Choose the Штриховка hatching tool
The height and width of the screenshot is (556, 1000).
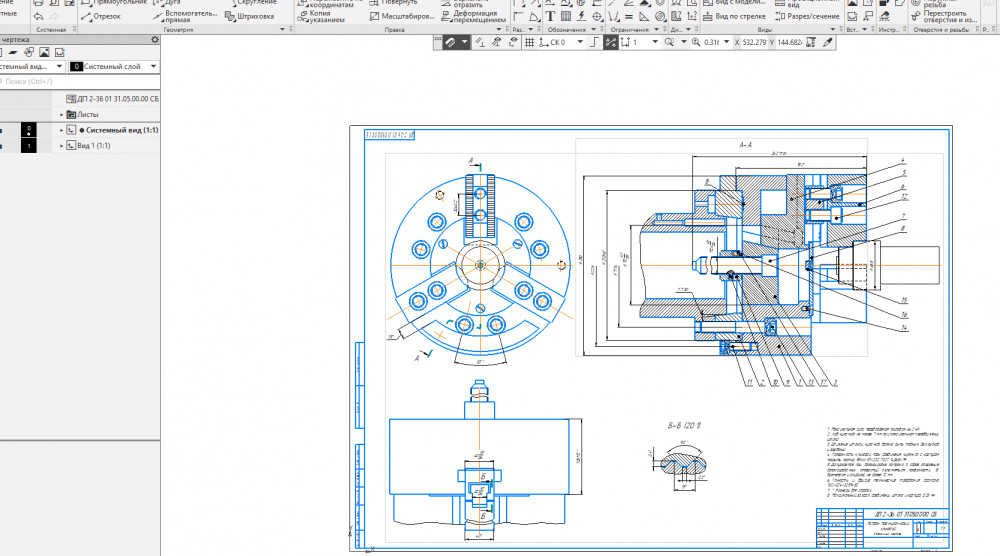pos(251,16)
